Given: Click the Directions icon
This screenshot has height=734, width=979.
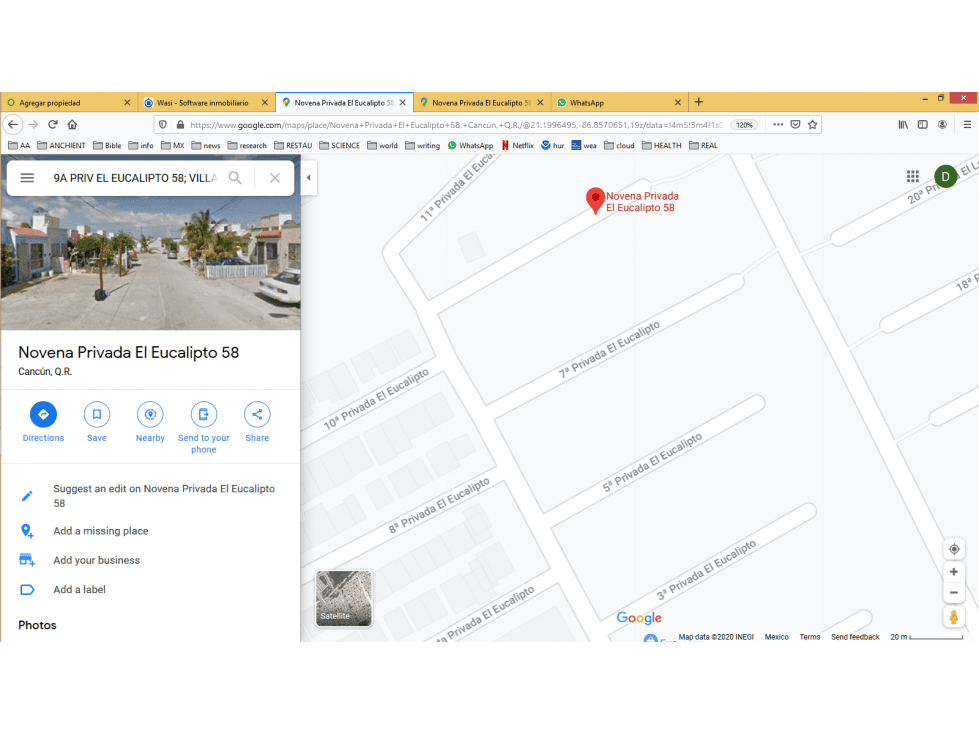Looking at the screenshot, I should (43, 414).
